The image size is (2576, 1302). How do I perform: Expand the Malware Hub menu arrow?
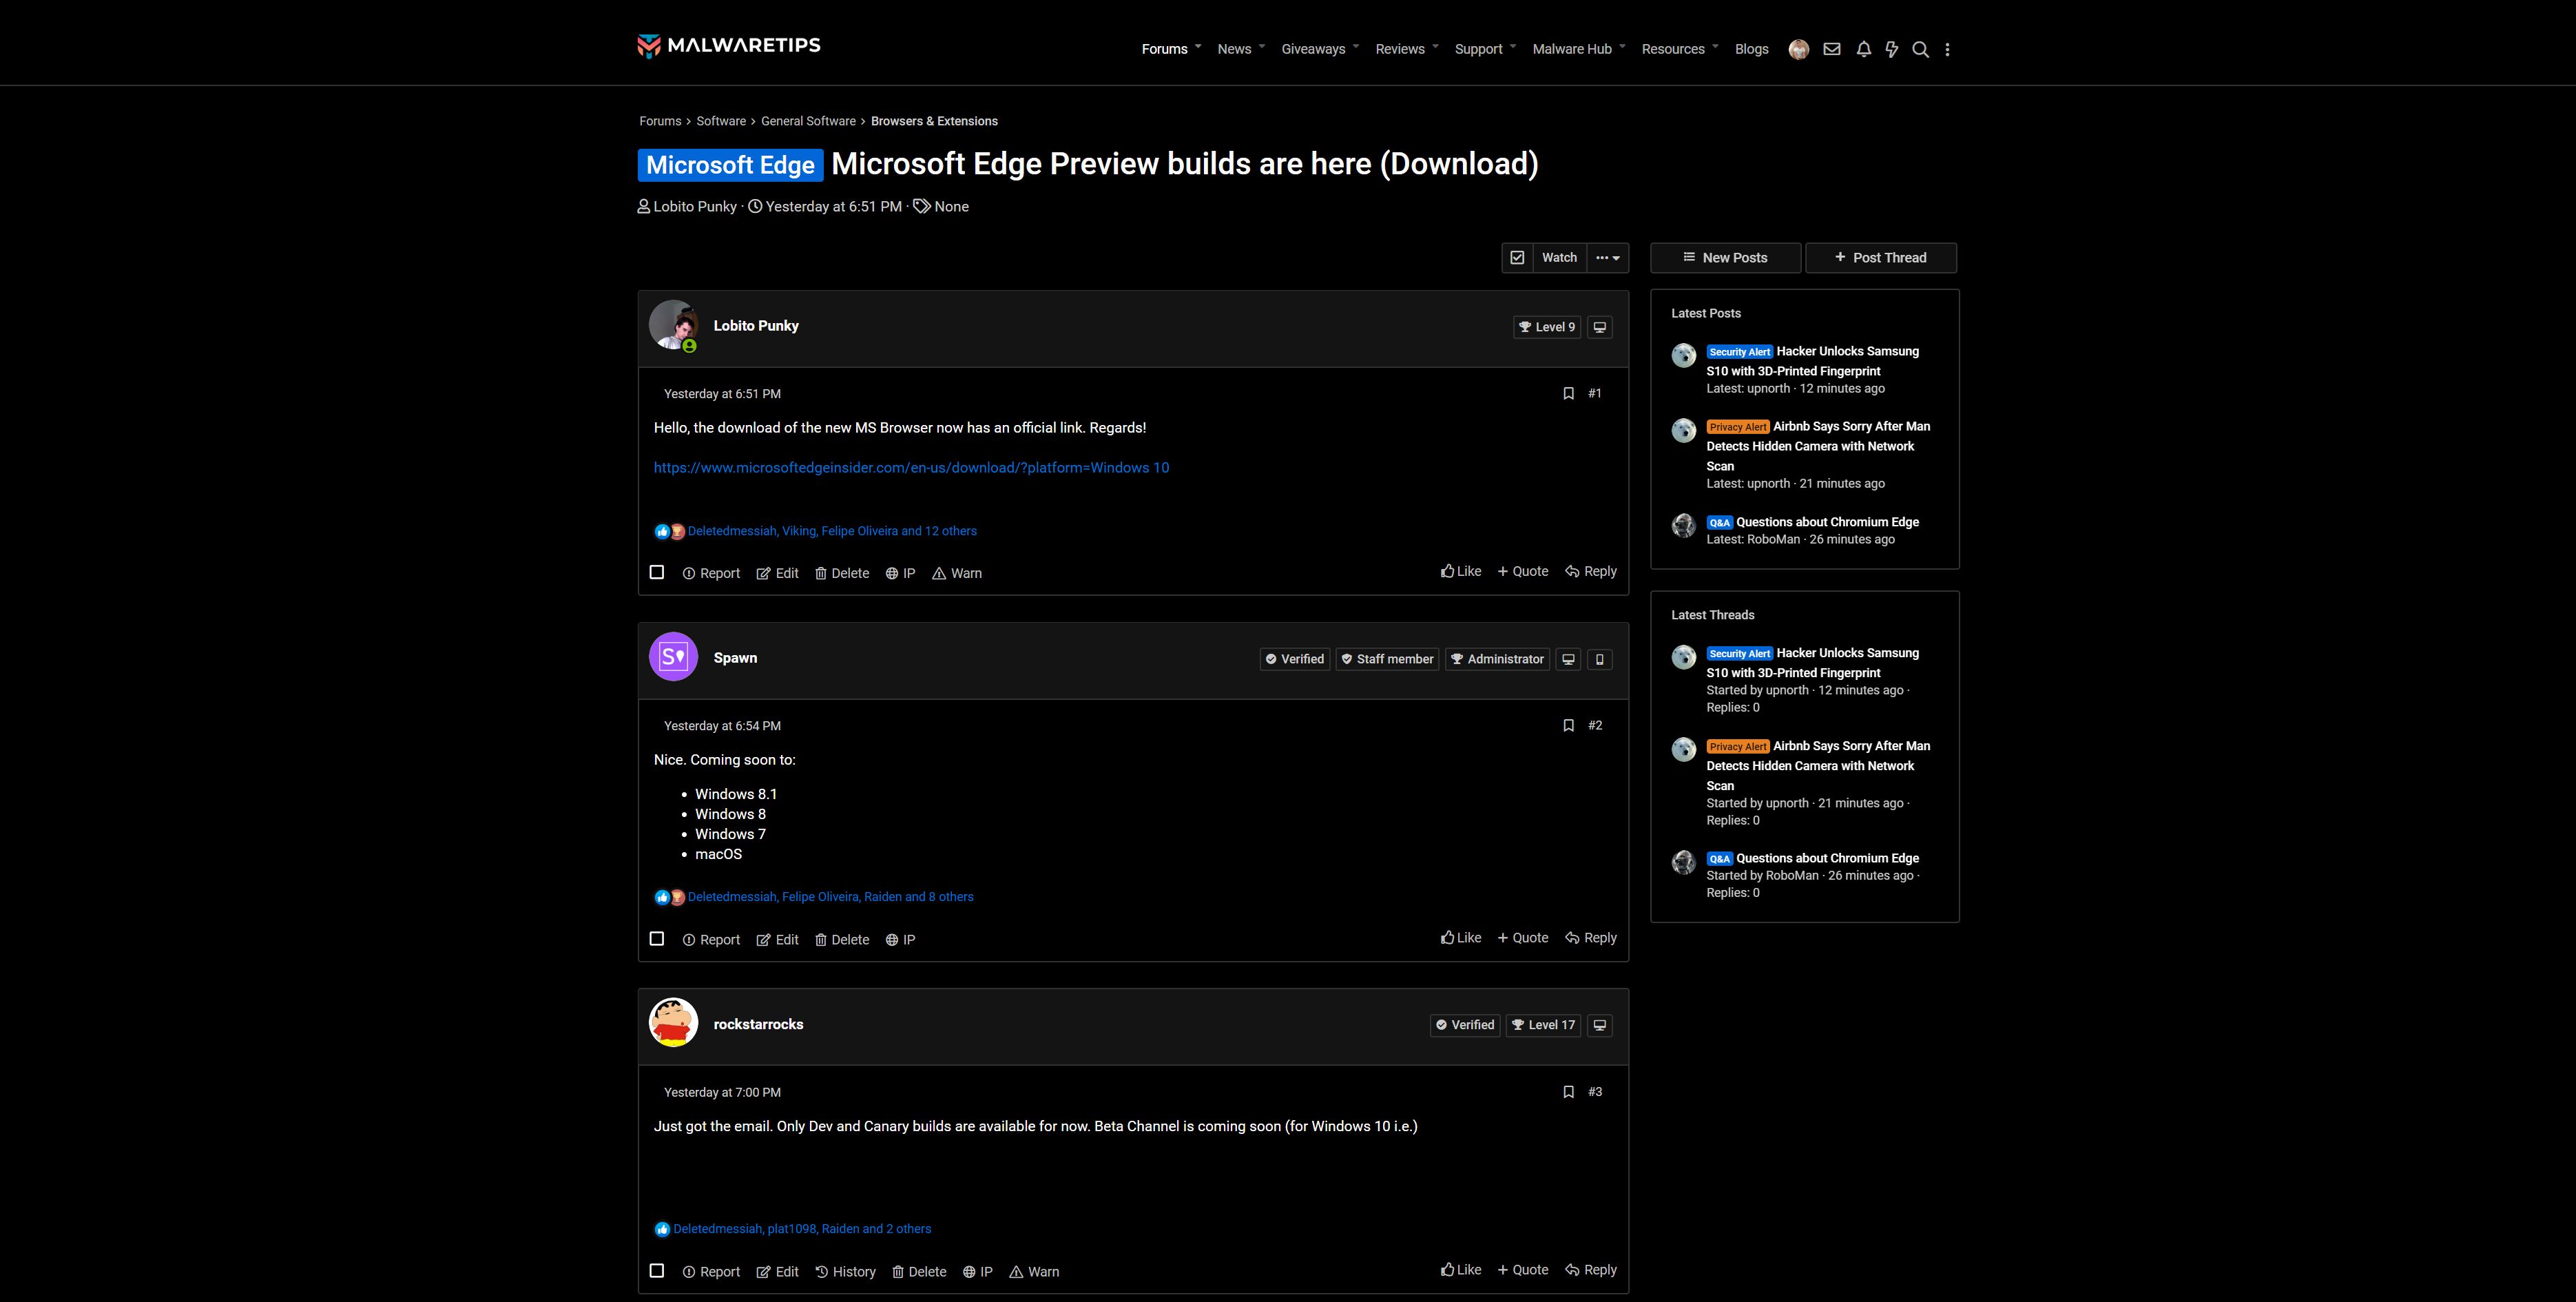click(1622, 47)
